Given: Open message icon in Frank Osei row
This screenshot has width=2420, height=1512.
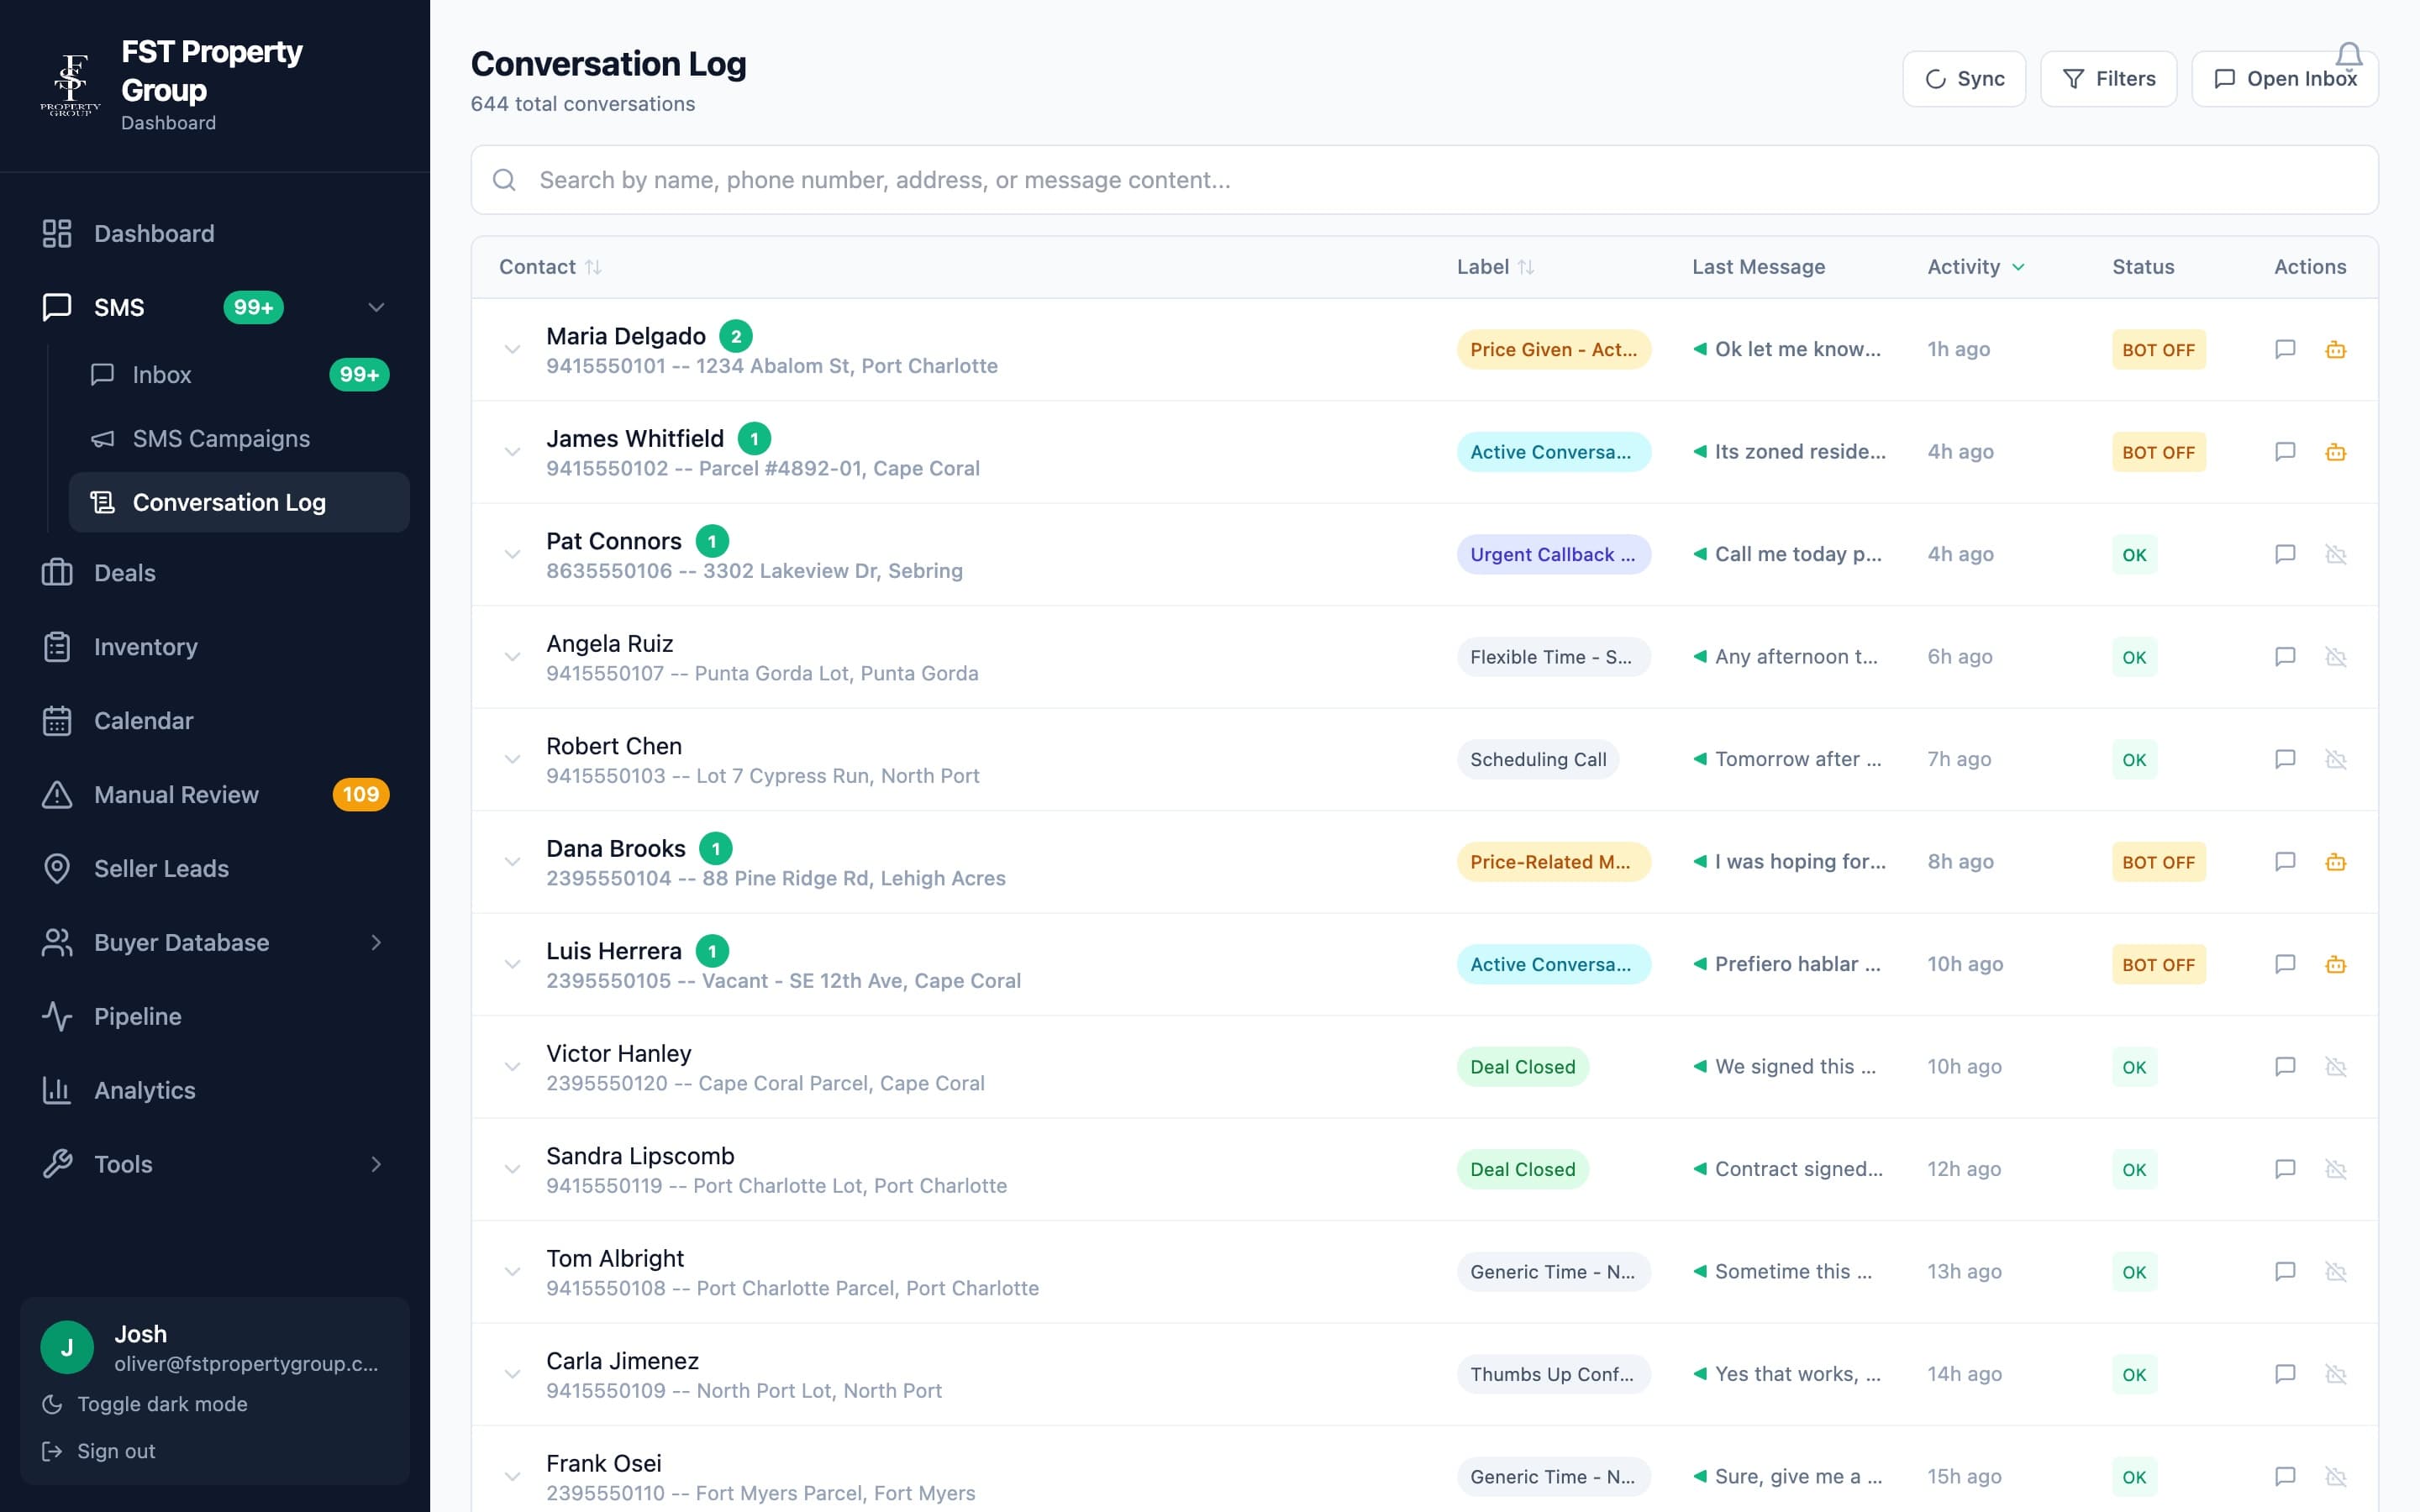Looking at the screenshot, I should [2285, 1477].
